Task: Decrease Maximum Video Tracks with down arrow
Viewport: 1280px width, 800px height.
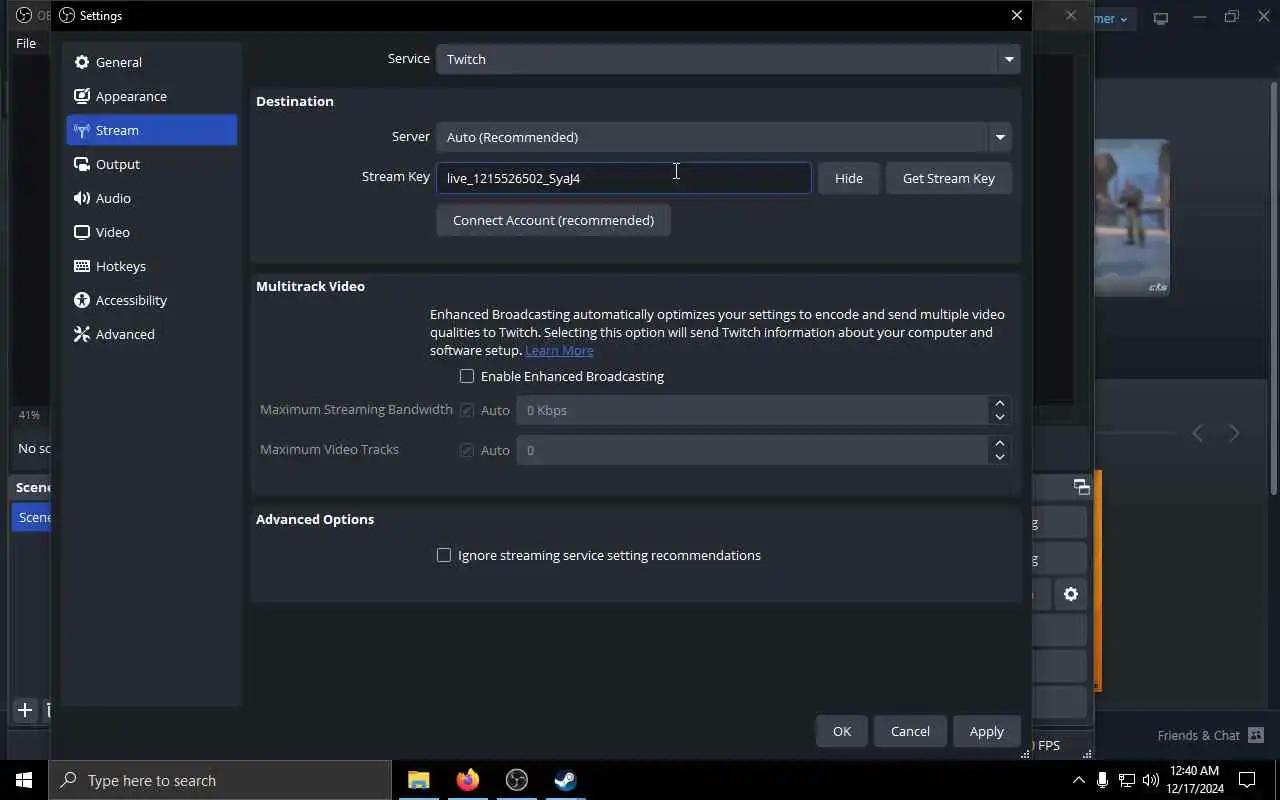Action: pos(999,457)
